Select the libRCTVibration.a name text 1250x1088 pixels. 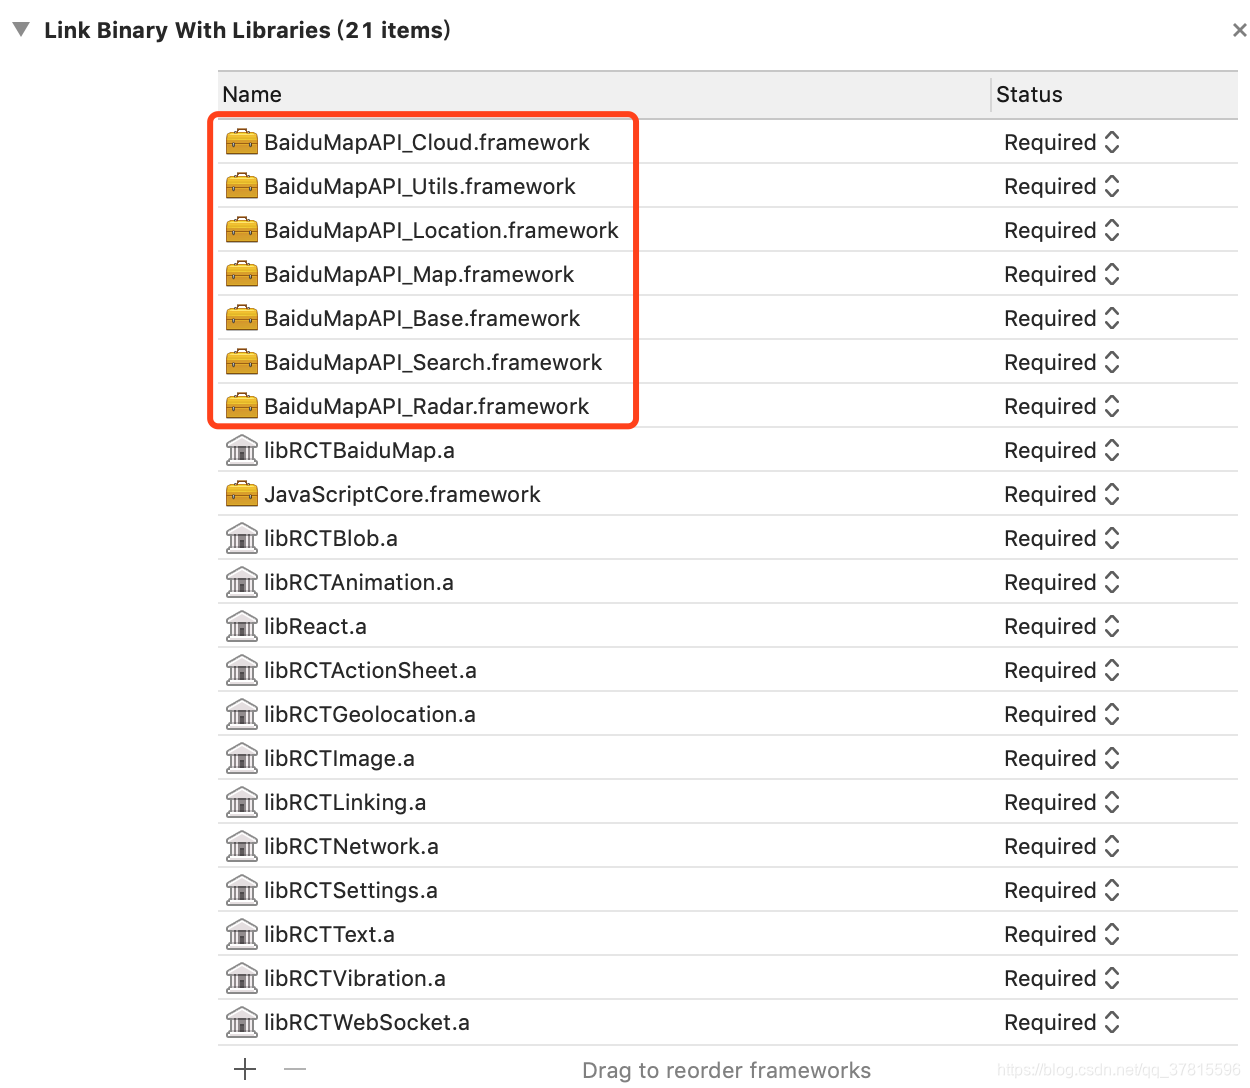coord(355,978)
